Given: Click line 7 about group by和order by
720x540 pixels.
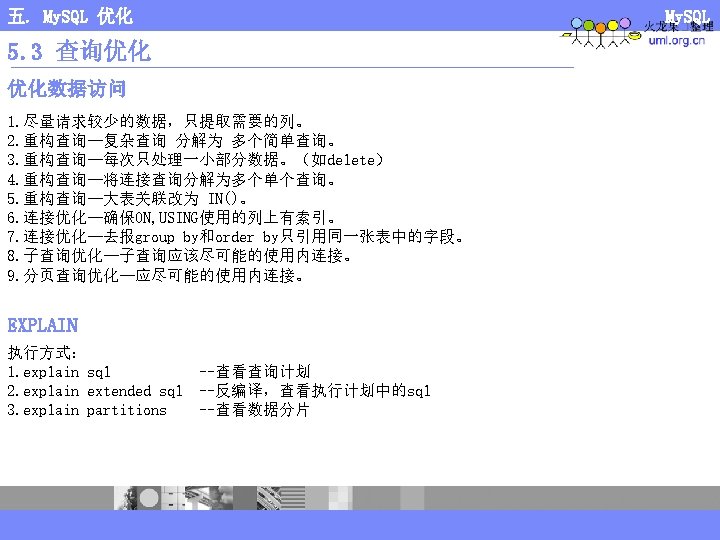Looking at the screenshot, I should click(x=236, y=237).
